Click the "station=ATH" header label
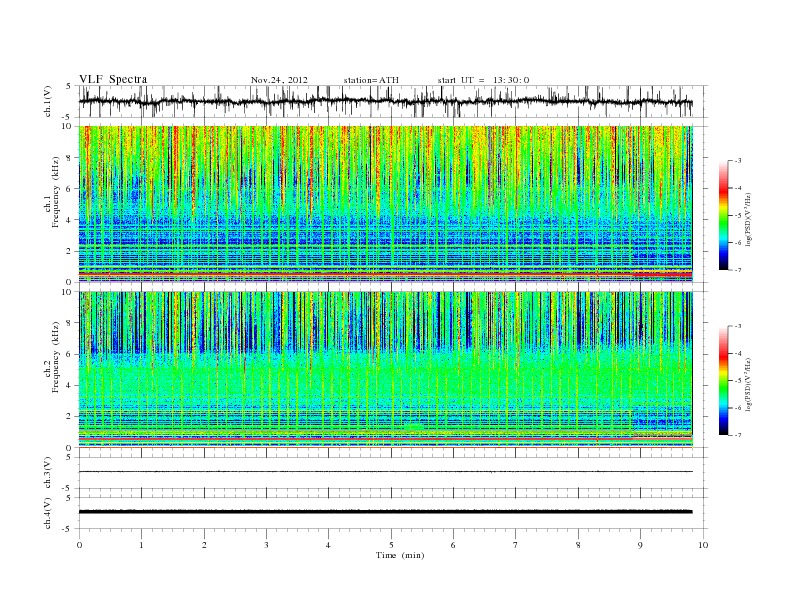Image resolution: width=792 pixels, height=612 pixels. click(371, 80)
